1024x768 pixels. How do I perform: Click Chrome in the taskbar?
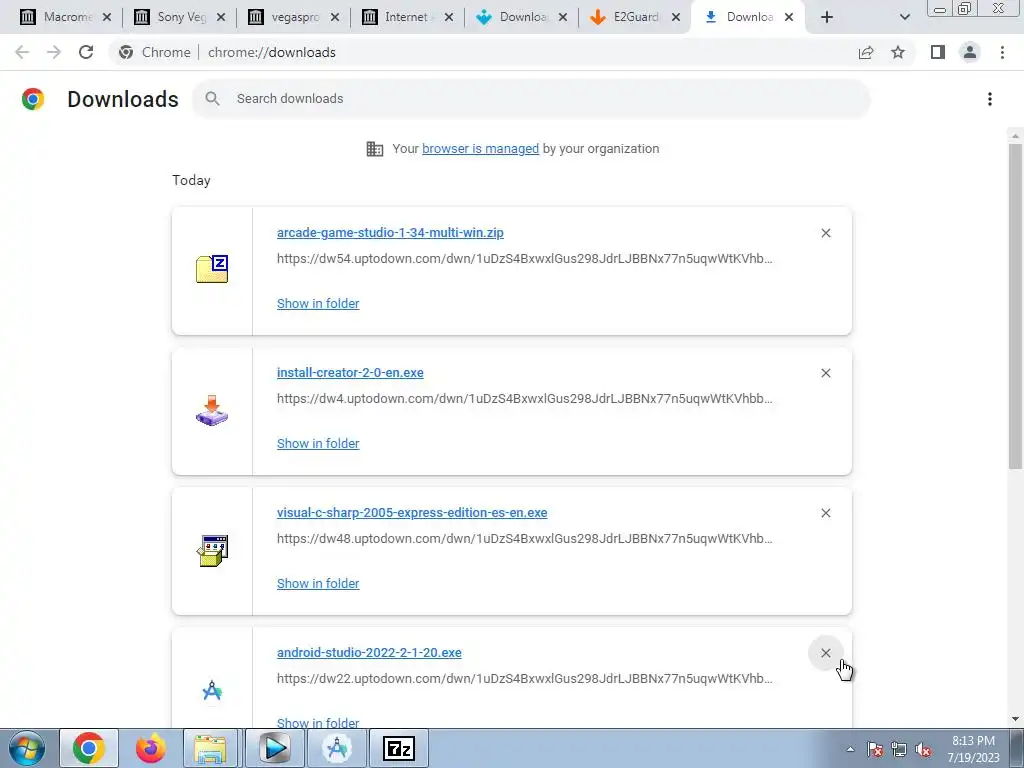[89, 748]
